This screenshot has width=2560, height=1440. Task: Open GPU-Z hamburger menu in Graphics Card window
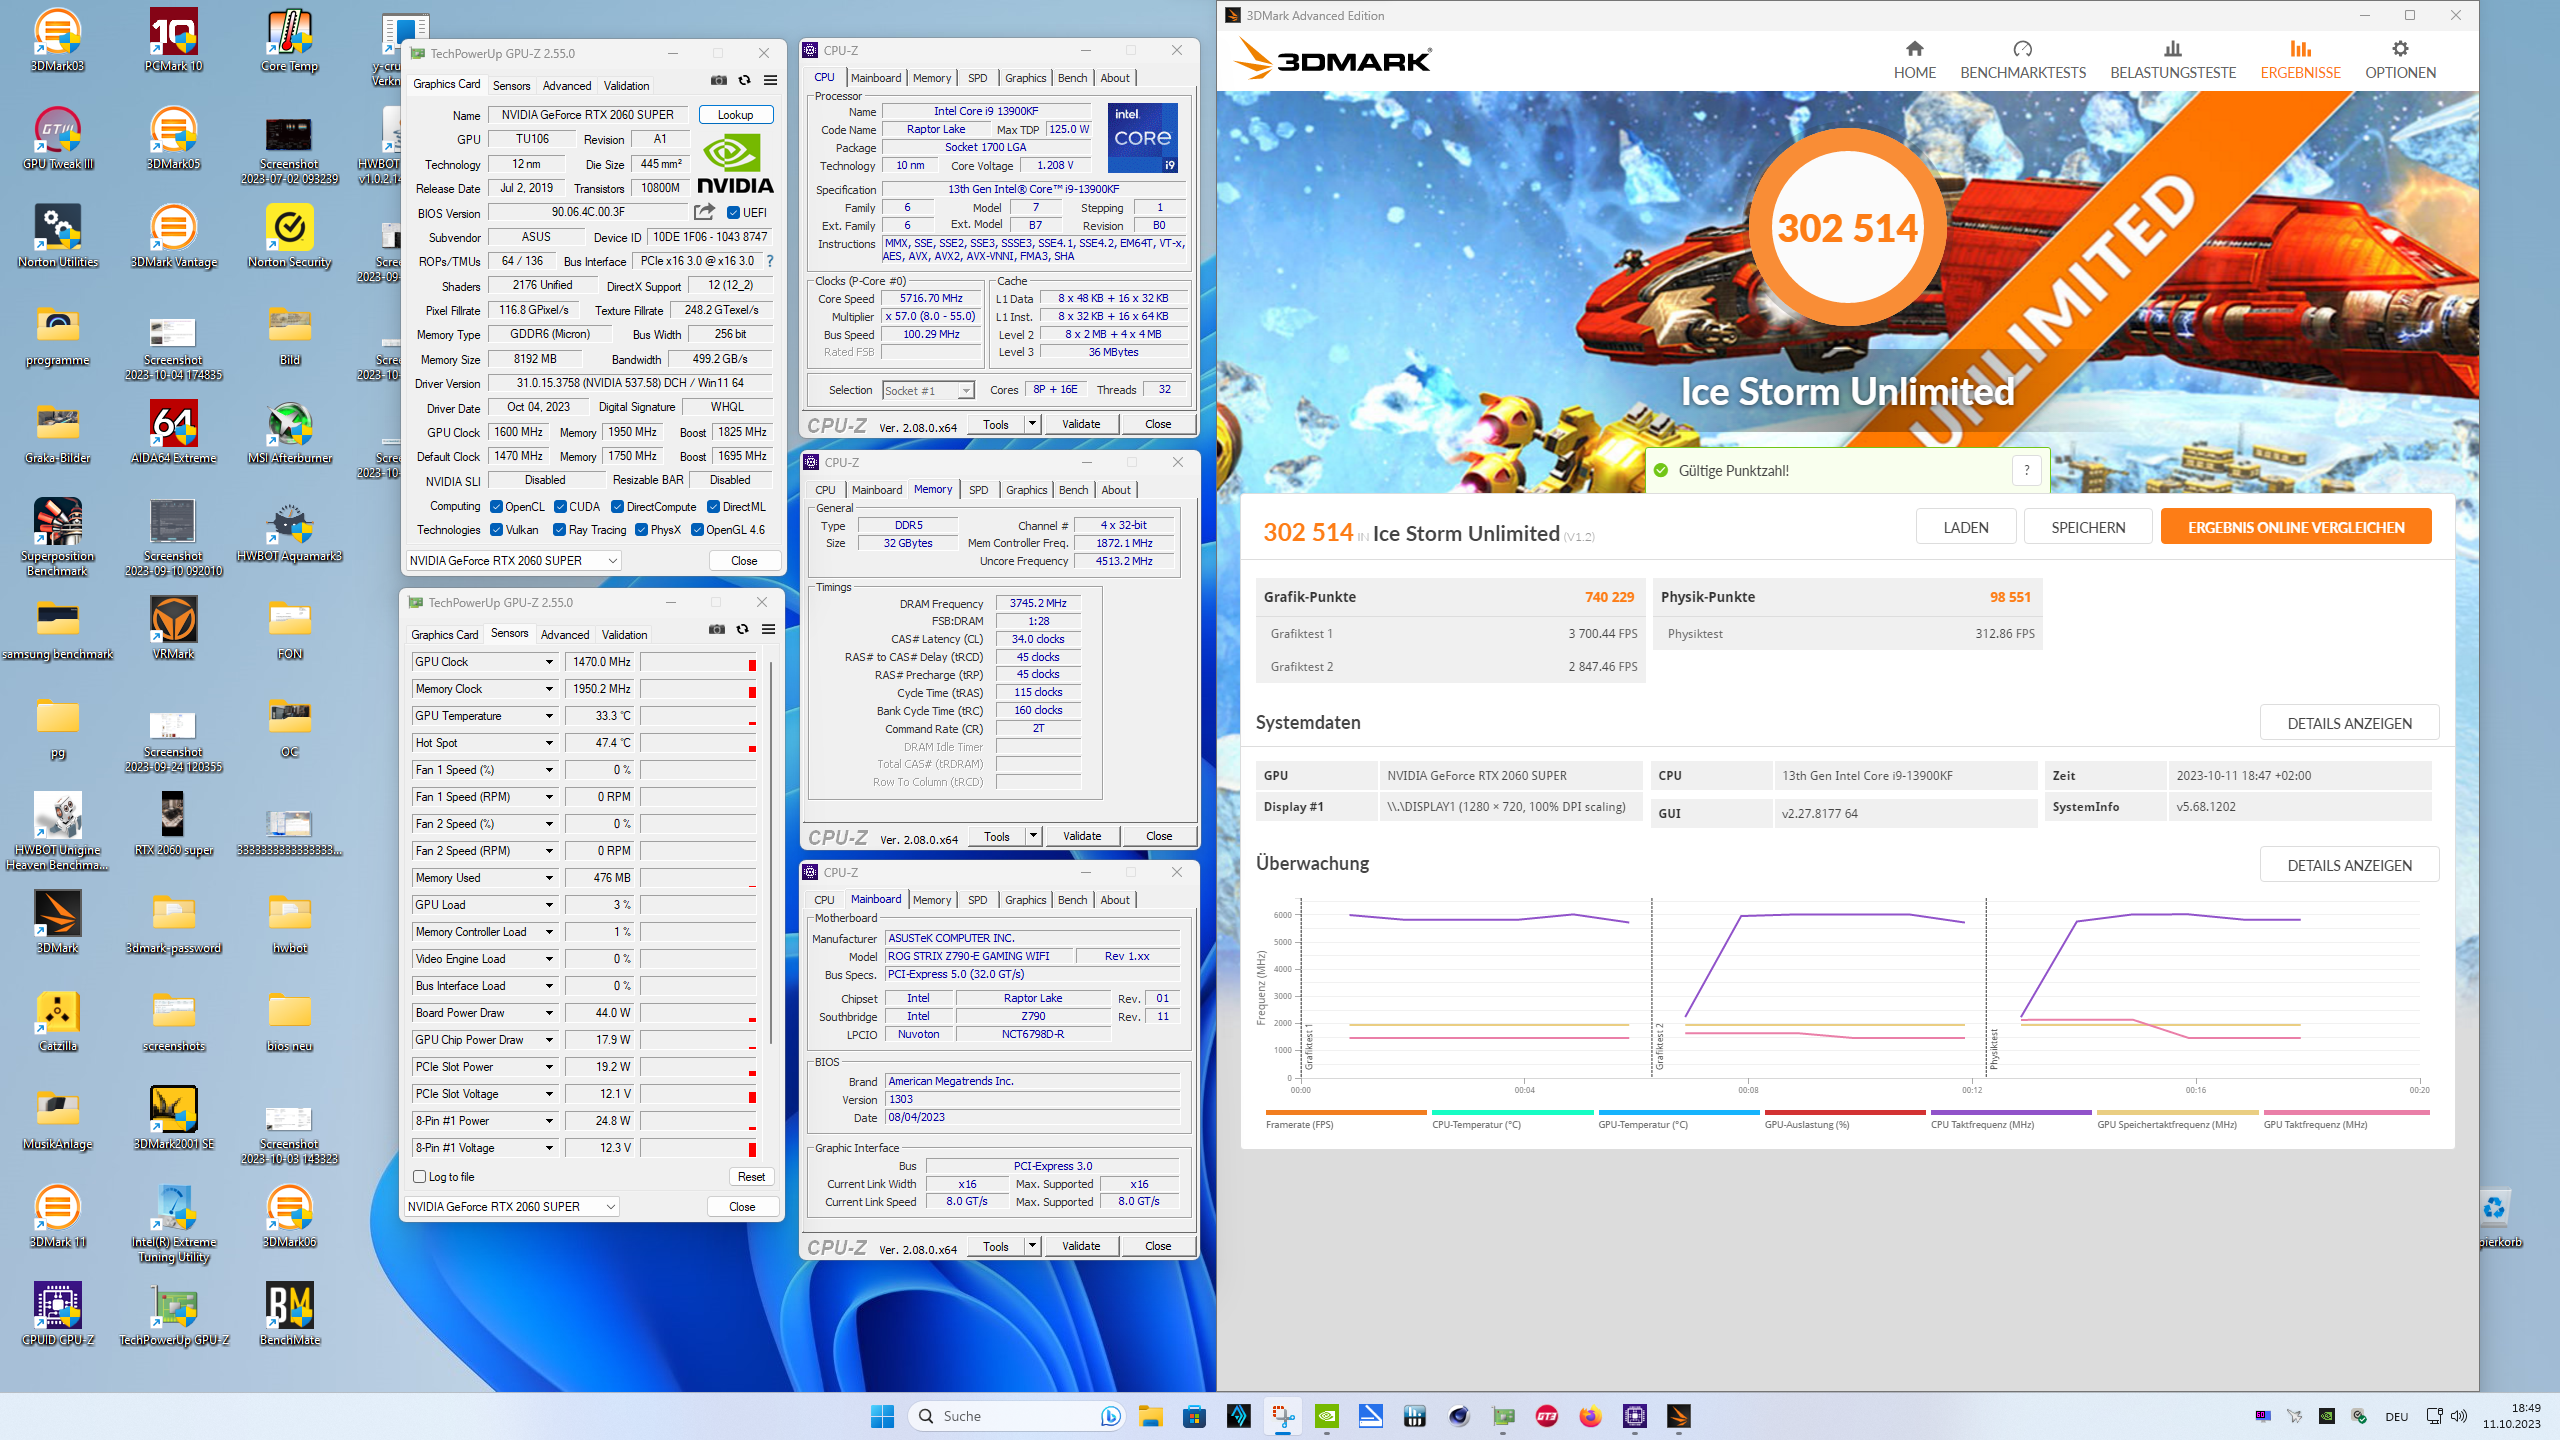[770, 81]
